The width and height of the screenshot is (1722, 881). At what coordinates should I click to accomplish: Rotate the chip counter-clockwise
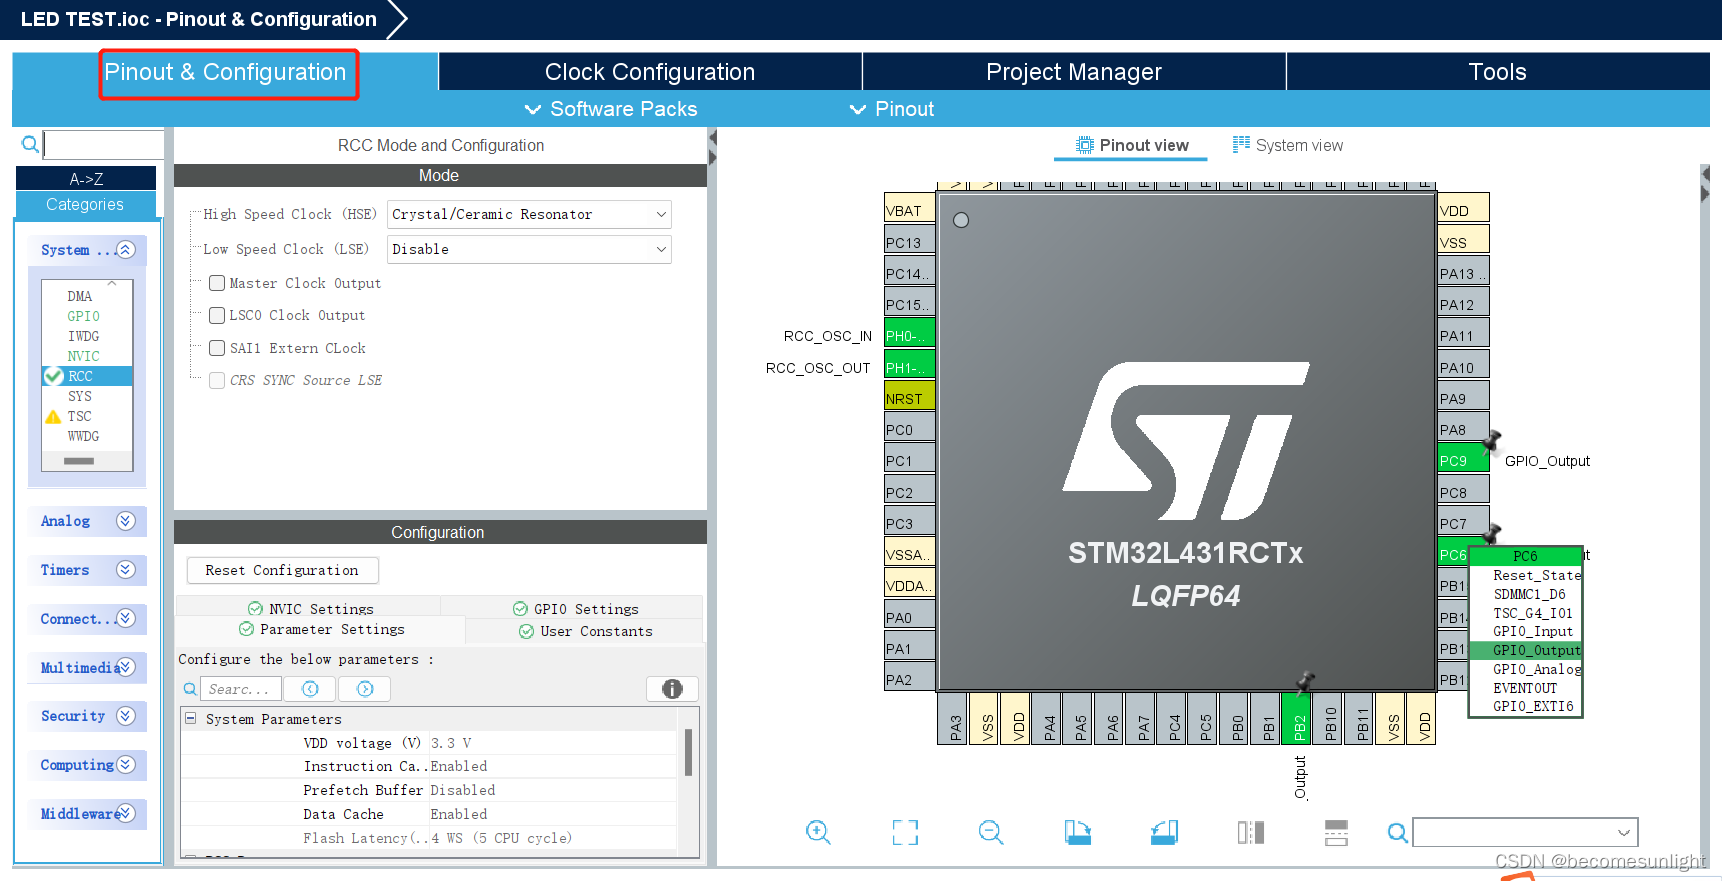point(1164,832)
